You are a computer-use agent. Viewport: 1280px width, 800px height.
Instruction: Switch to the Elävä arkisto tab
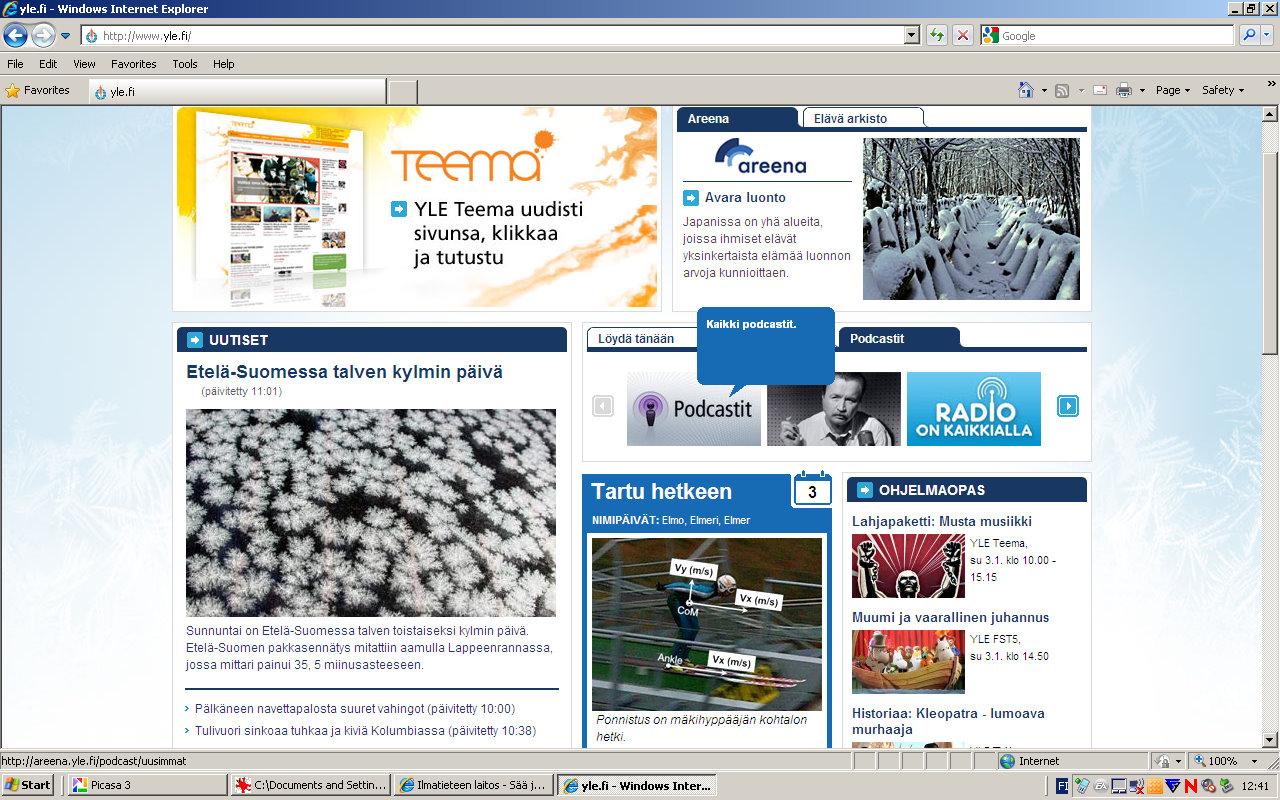[862, 118]
